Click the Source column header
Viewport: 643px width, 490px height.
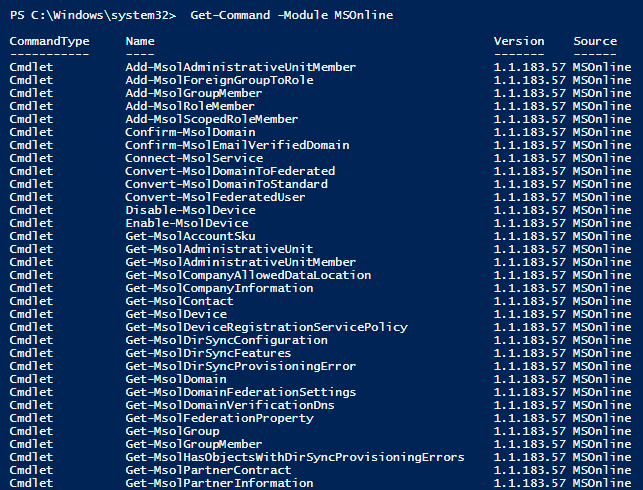pos(595,41)
